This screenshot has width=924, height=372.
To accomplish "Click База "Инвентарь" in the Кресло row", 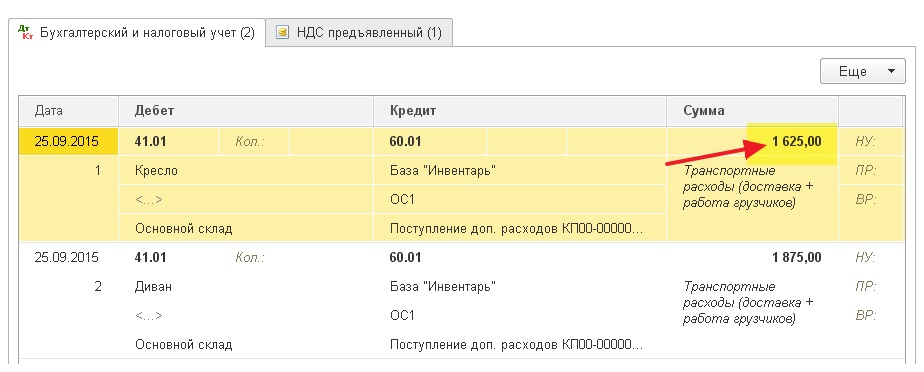I will pyautogui.click(x=443, y=171).
